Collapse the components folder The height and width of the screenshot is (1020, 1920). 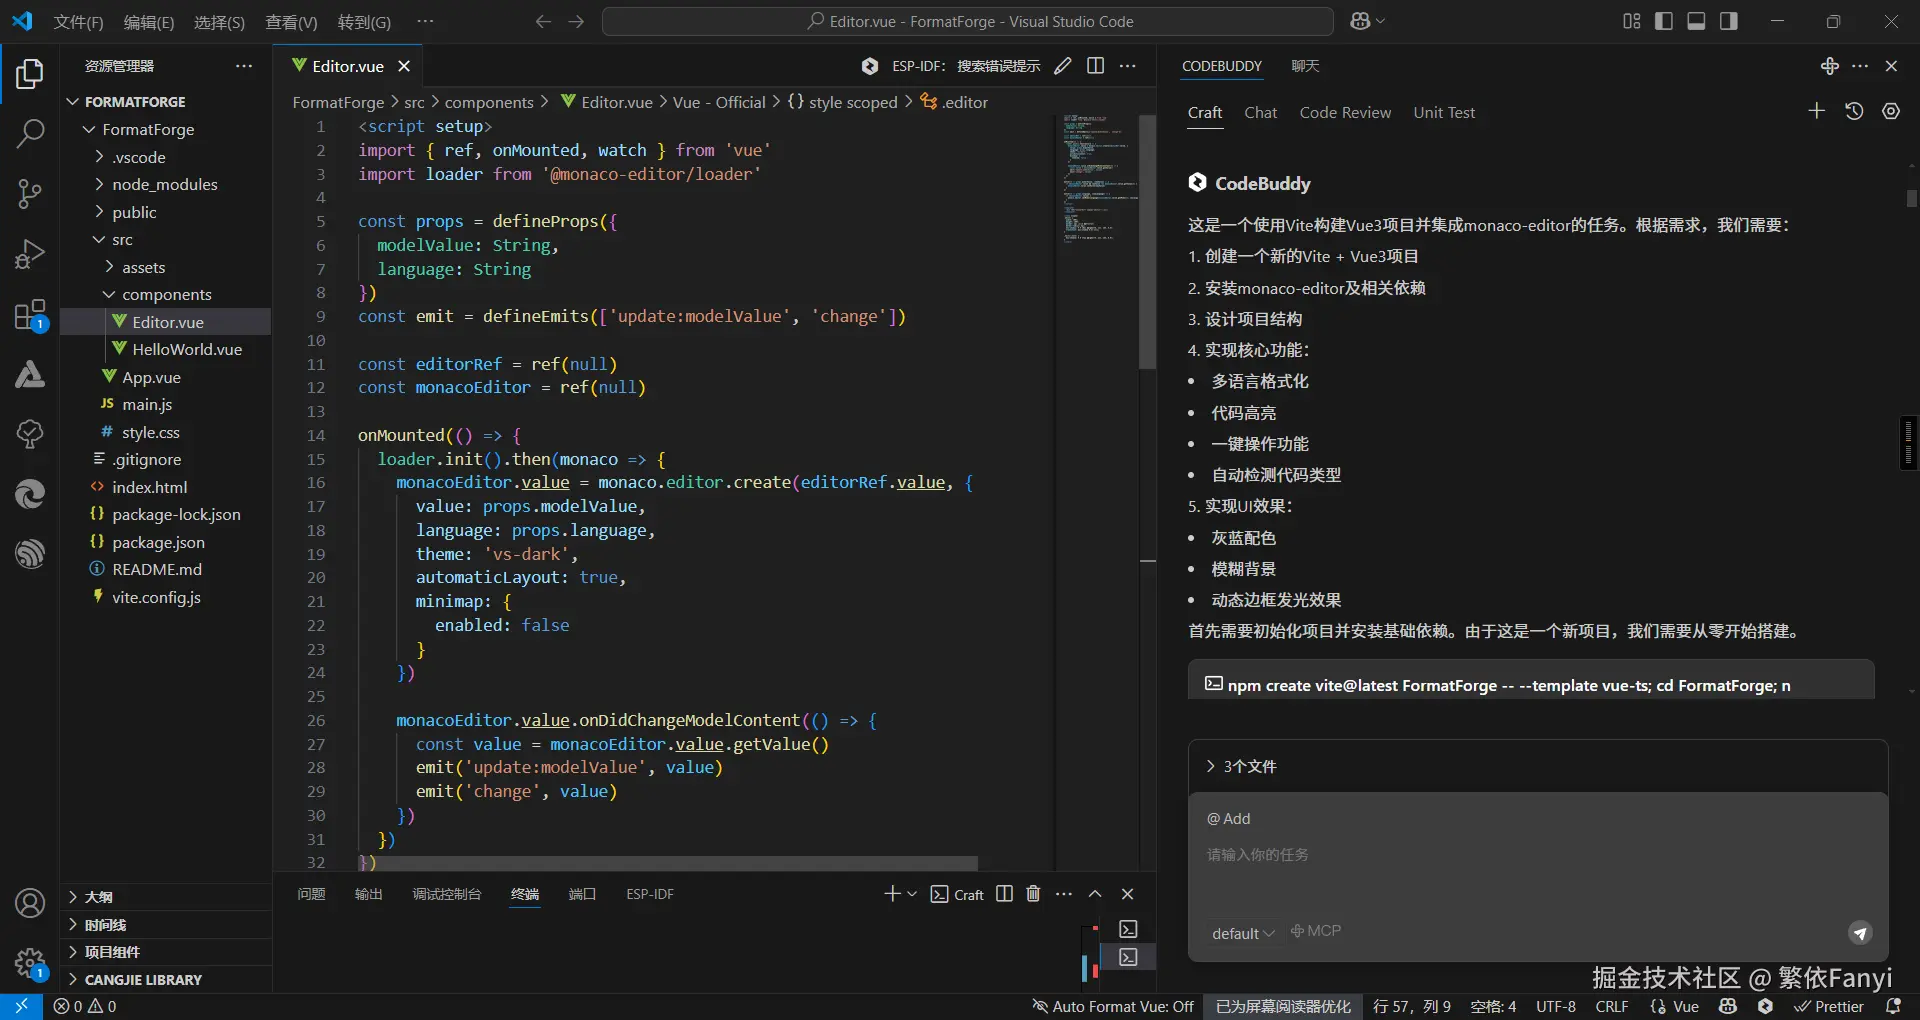[109, 295]
